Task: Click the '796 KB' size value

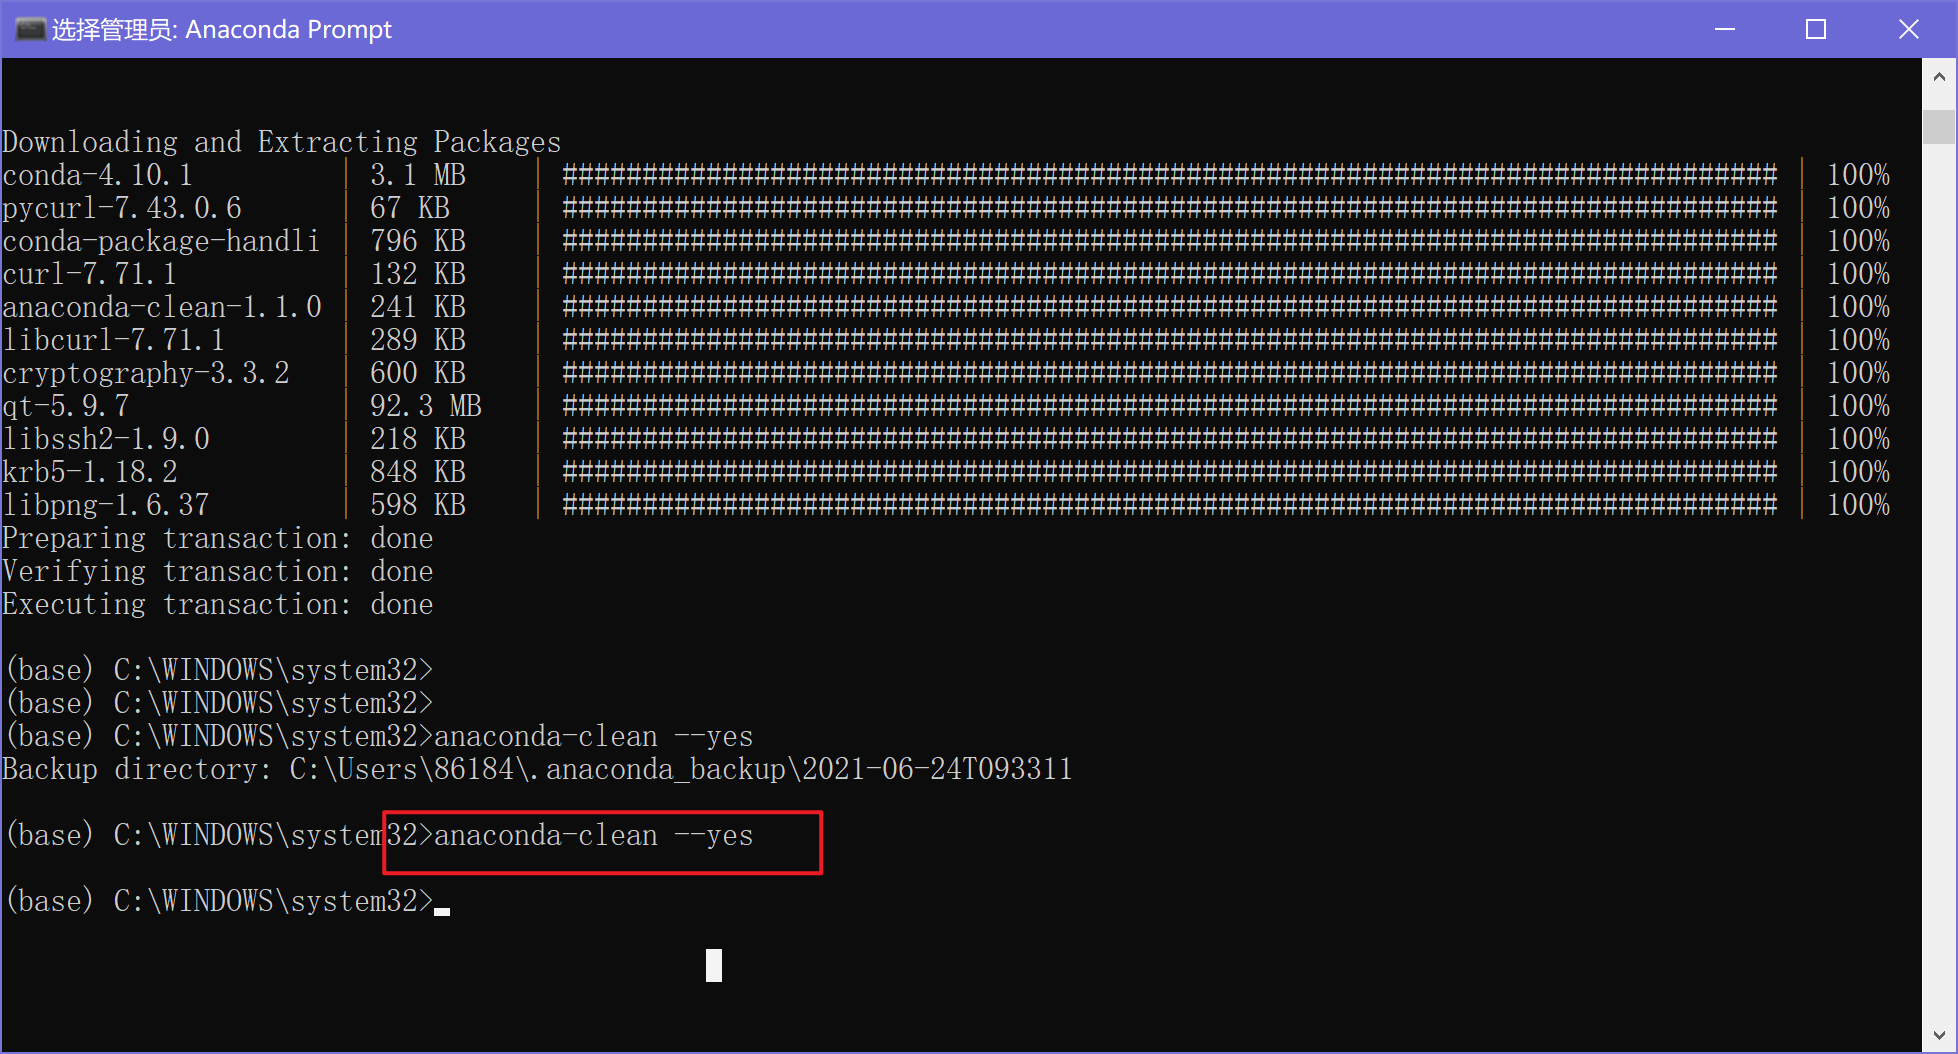Action: pos(418,241)
